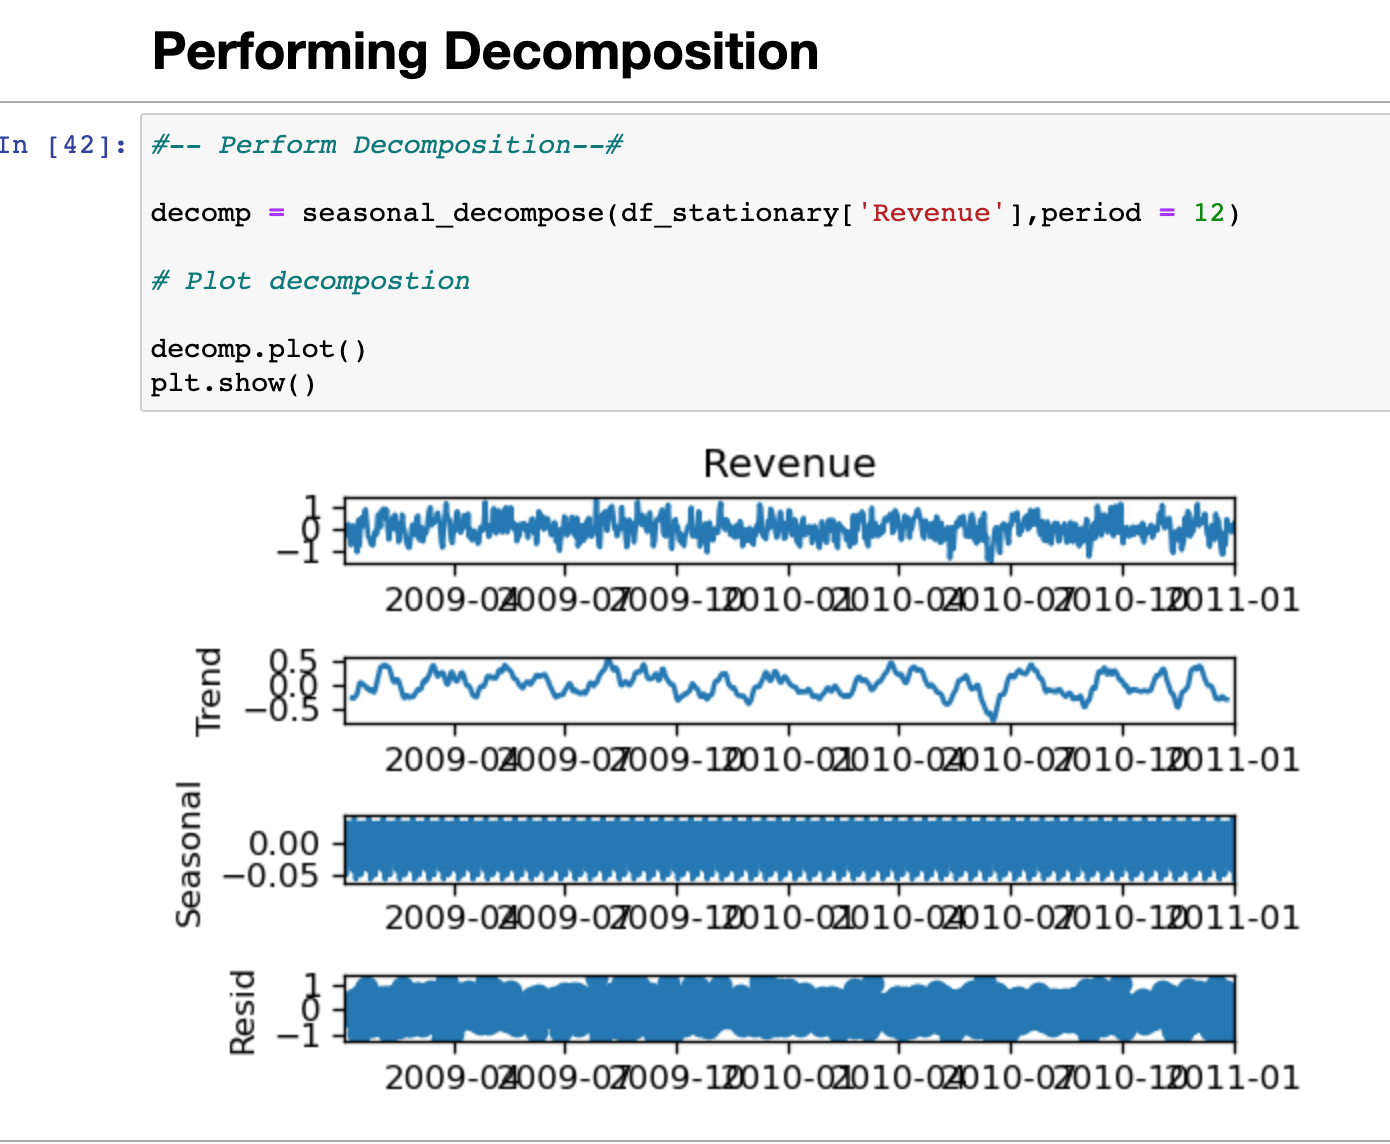This screenshot has width=1390, height=1144.
Task: Click the top Revenue line chart
Action: click(x=789, y=530)
